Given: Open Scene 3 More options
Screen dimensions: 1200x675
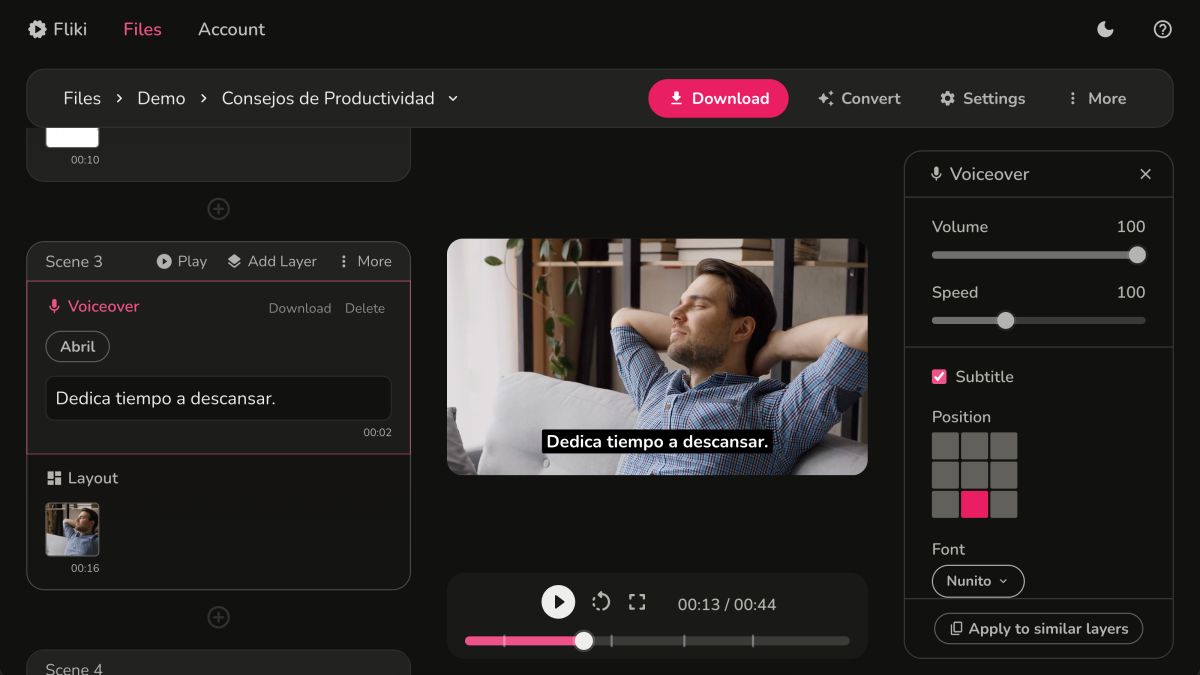Looking at the screenshot, I should (x=365, y=261).
